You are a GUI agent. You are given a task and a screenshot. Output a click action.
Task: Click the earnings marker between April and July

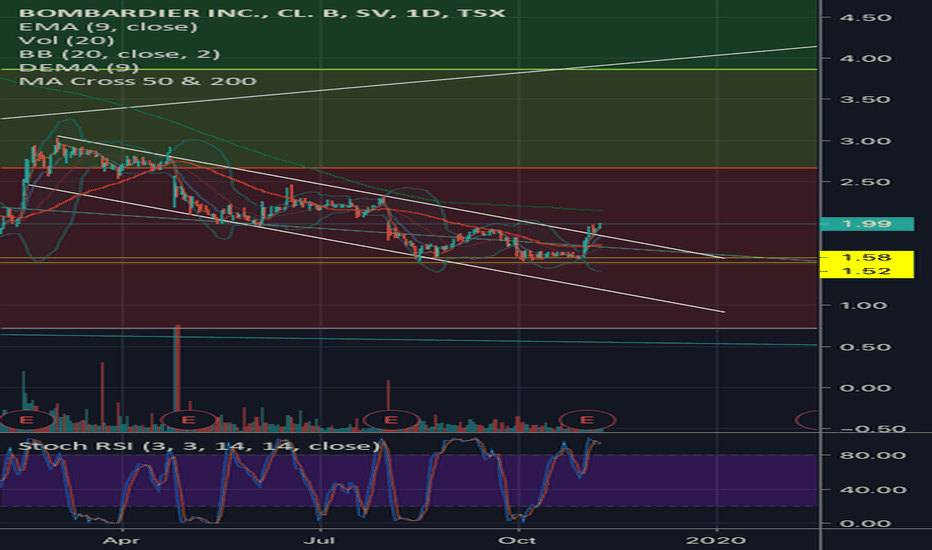click(188, 420)
